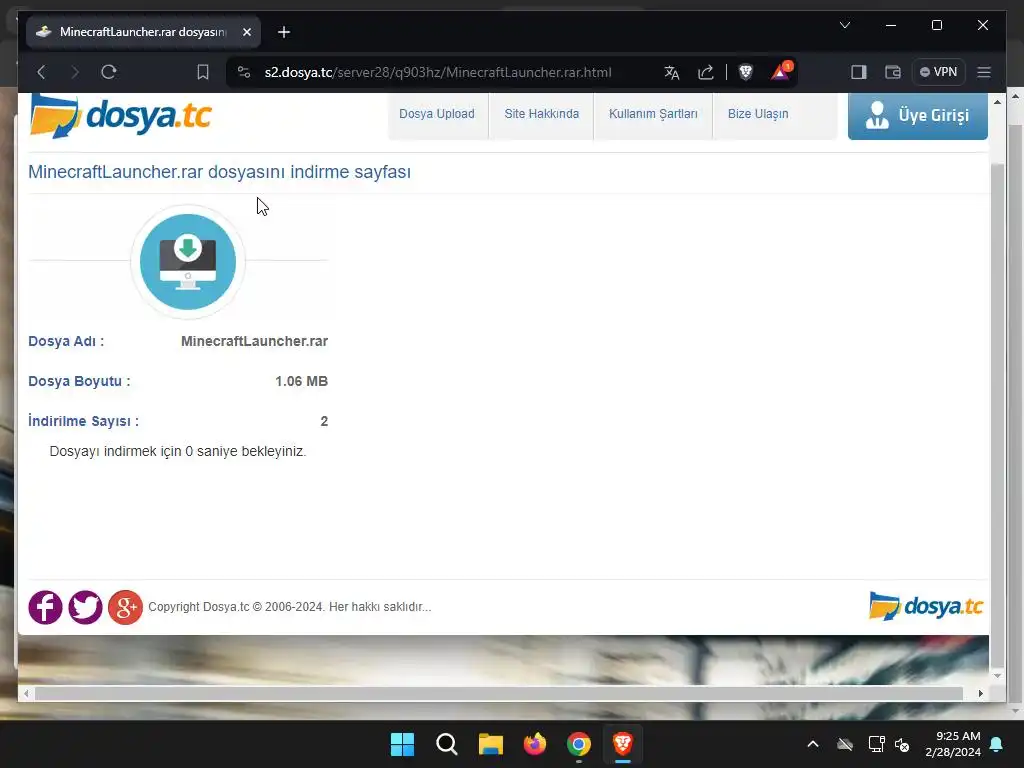Click the download count value 2
Image resolution: width=1024 pixels, height=768 pixels.
(324, 421)
